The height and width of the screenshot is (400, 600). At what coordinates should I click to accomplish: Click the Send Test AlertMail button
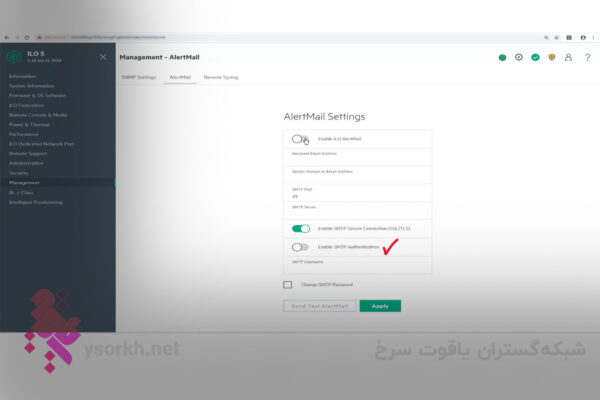(320, 306)
